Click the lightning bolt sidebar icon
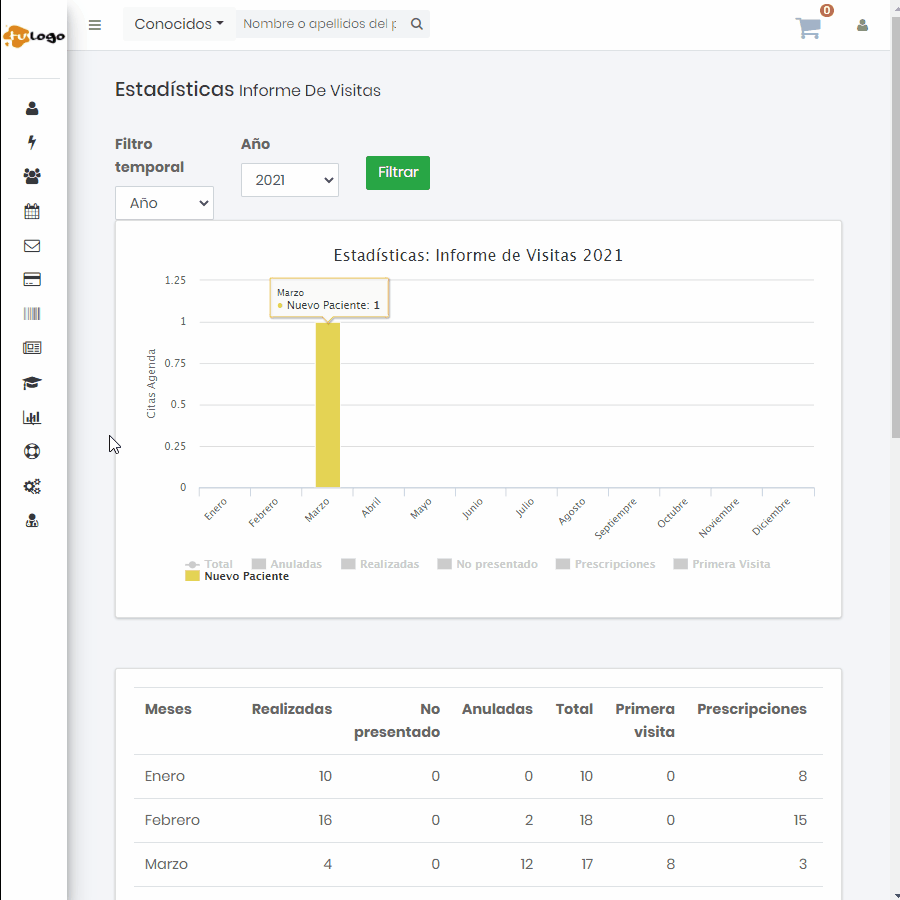 click(32, 142)
